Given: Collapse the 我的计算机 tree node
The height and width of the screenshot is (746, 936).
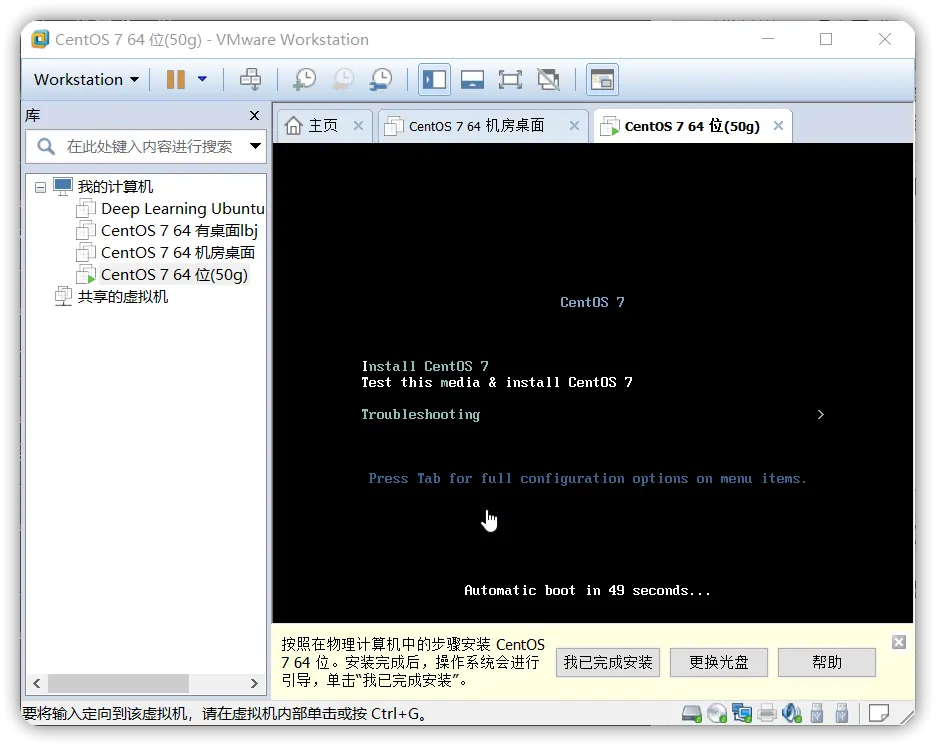Looking at the screenshot, I should click(40, 187).
